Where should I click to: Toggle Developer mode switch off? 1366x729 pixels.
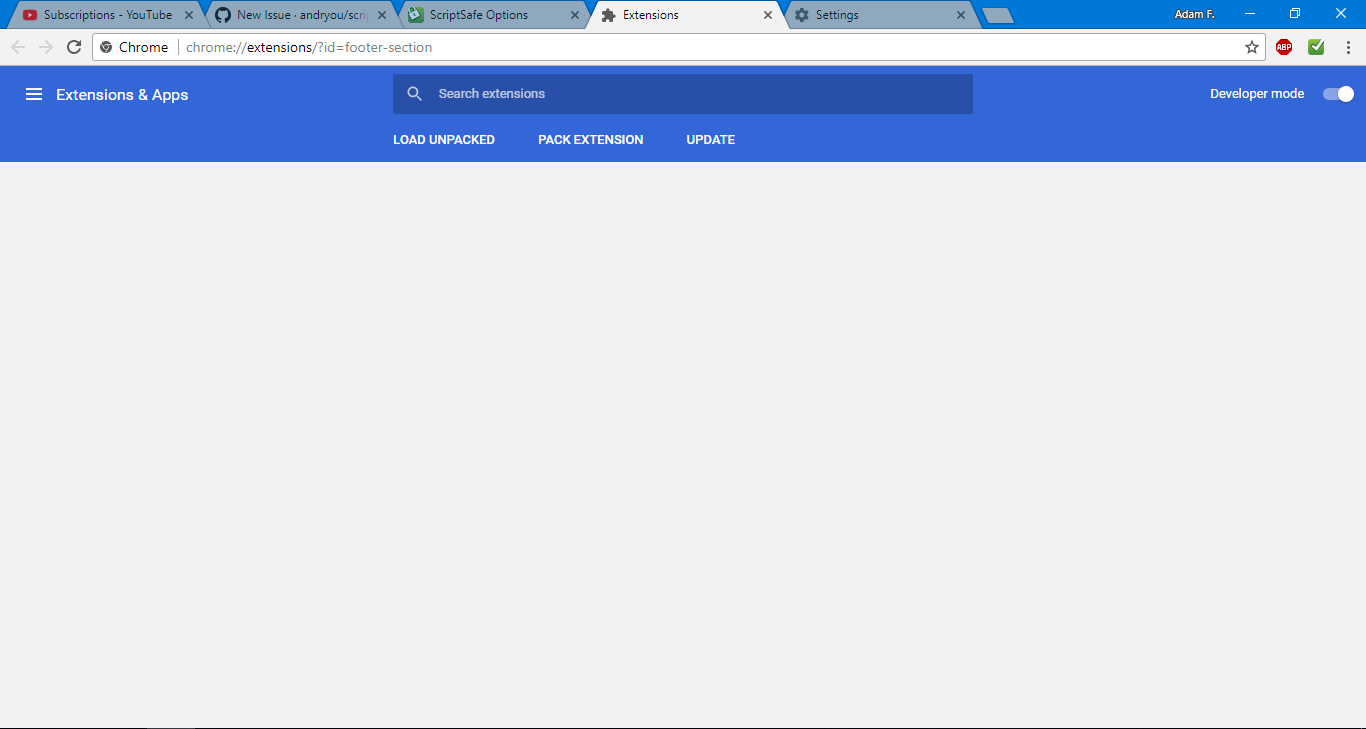click(x=1338, y=94)
